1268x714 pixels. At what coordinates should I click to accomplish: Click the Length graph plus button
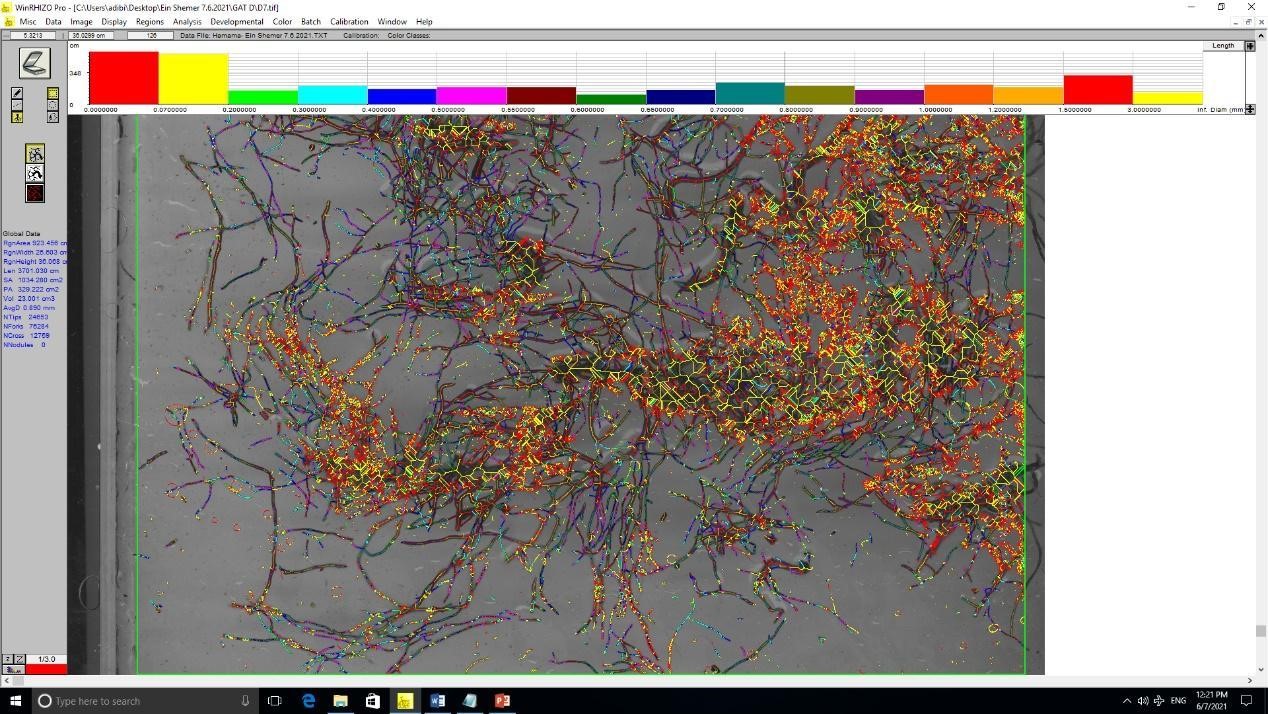click(1250, 46)
